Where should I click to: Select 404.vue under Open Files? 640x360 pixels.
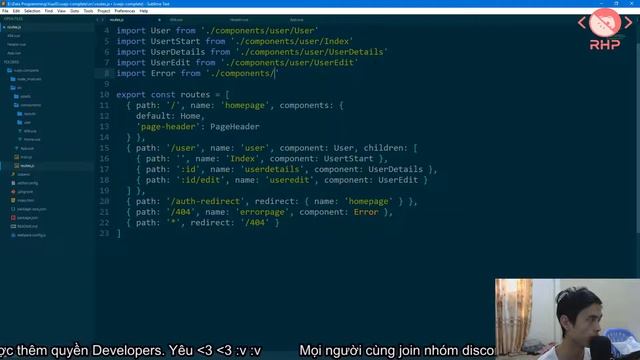point(14,36)
